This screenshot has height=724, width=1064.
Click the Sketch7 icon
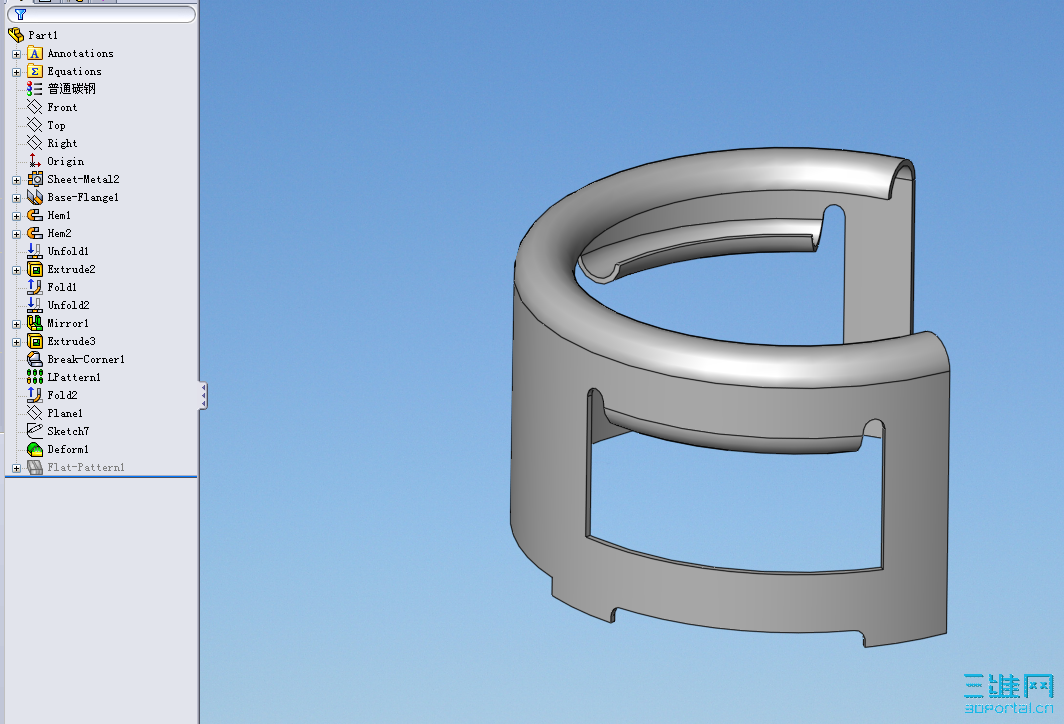tap(35, 431)
